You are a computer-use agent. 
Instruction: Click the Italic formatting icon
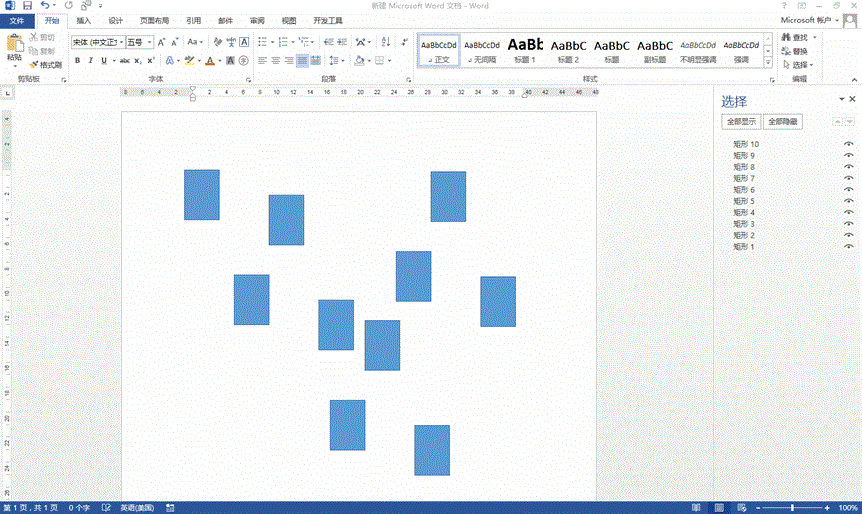pos(90,61)
